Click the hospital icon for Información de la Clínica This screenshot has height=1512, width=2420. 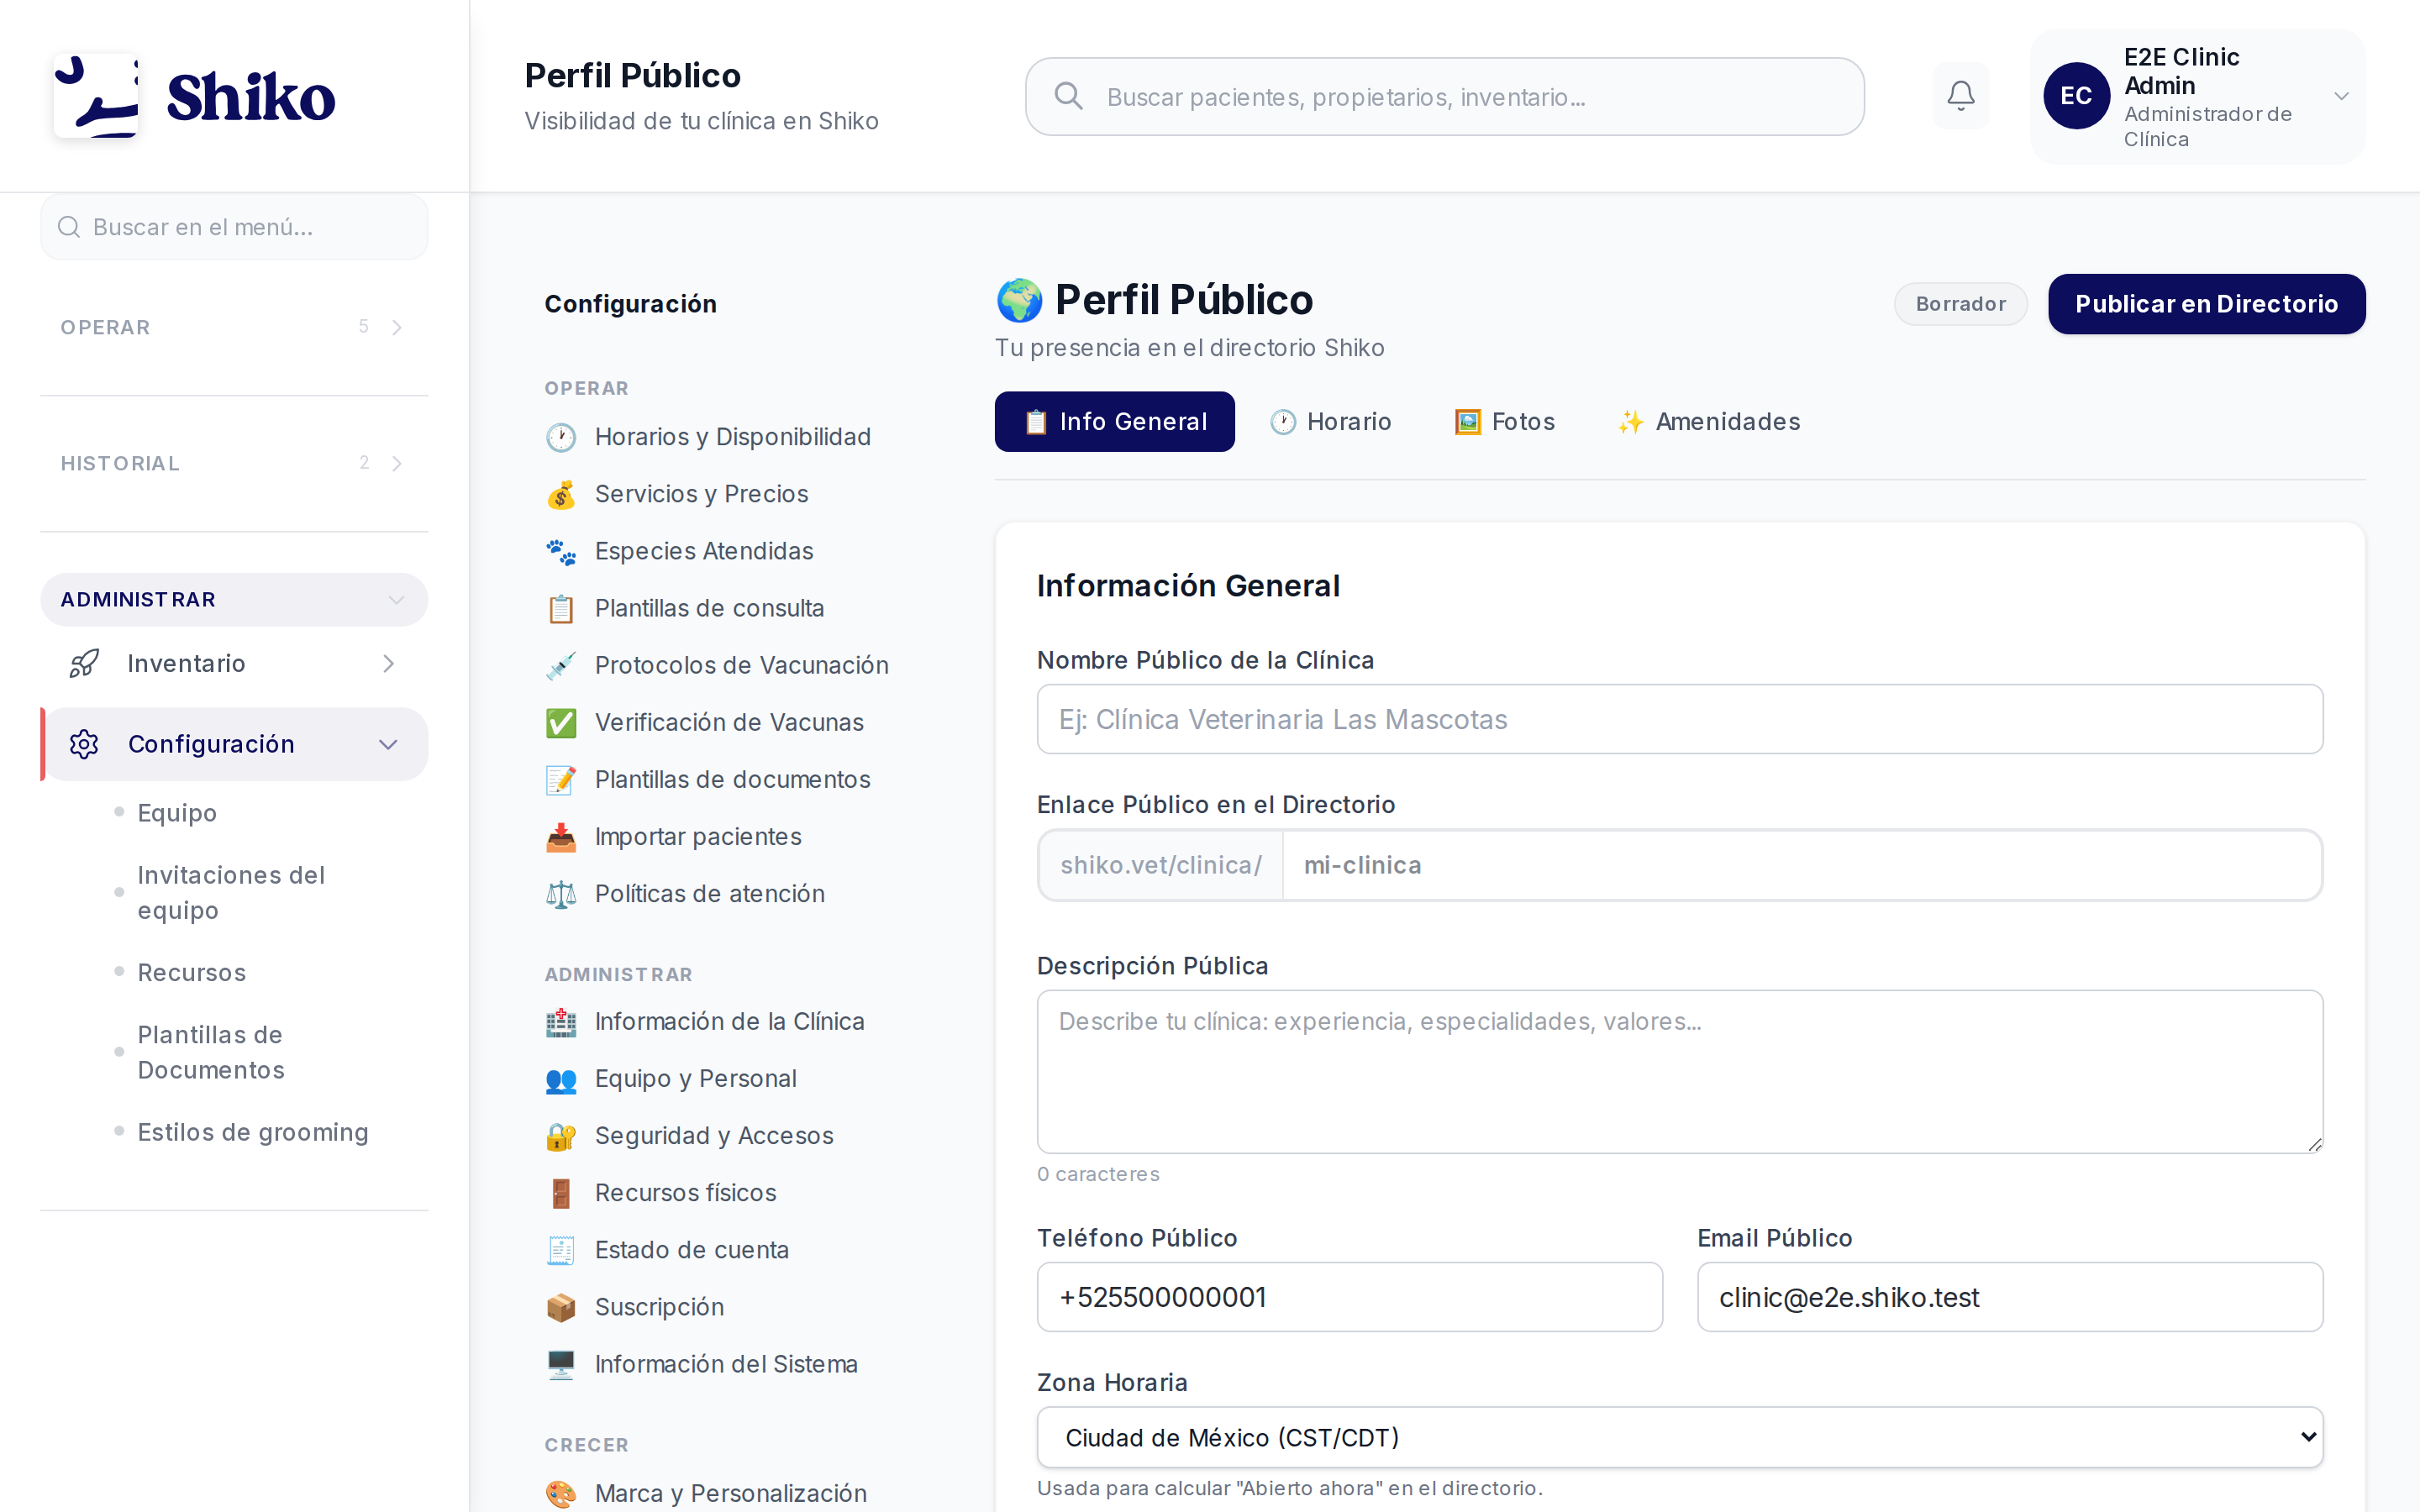click(x=561, y=1021)
